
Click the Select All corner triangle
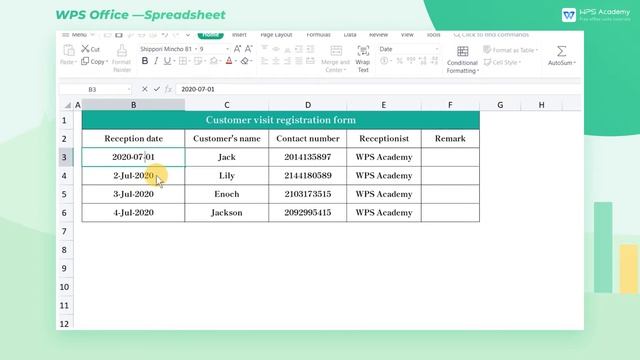point(68,105)
